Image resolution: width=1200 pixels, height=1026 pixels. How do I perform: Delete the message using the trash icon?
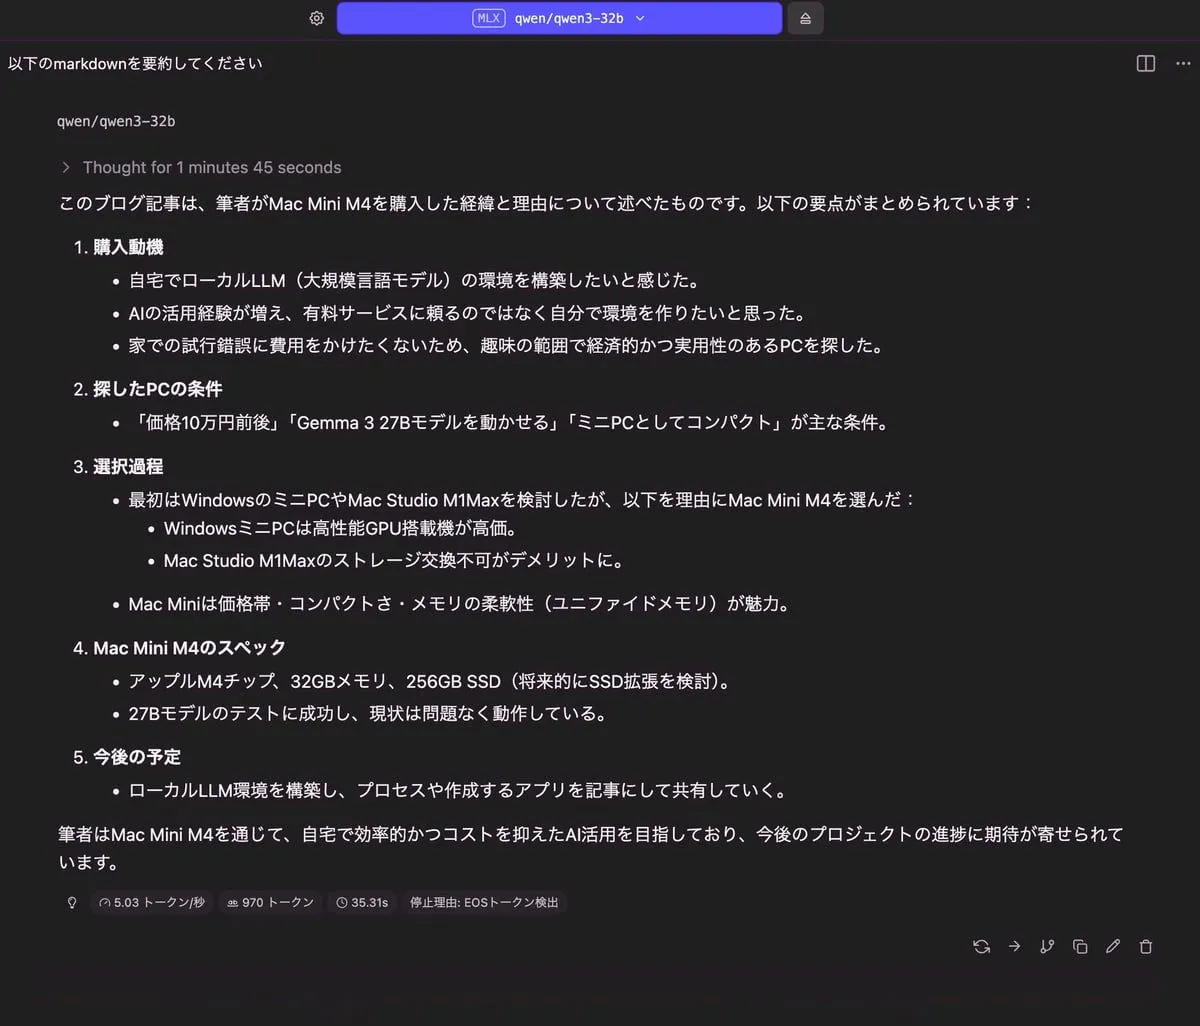pyautogui.click(x=1146, y=946)
